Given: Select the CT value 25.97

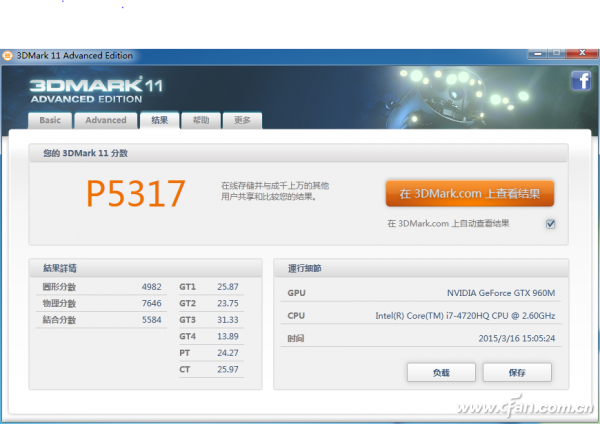Looking at the screenshot, I should tap(228, 369).
